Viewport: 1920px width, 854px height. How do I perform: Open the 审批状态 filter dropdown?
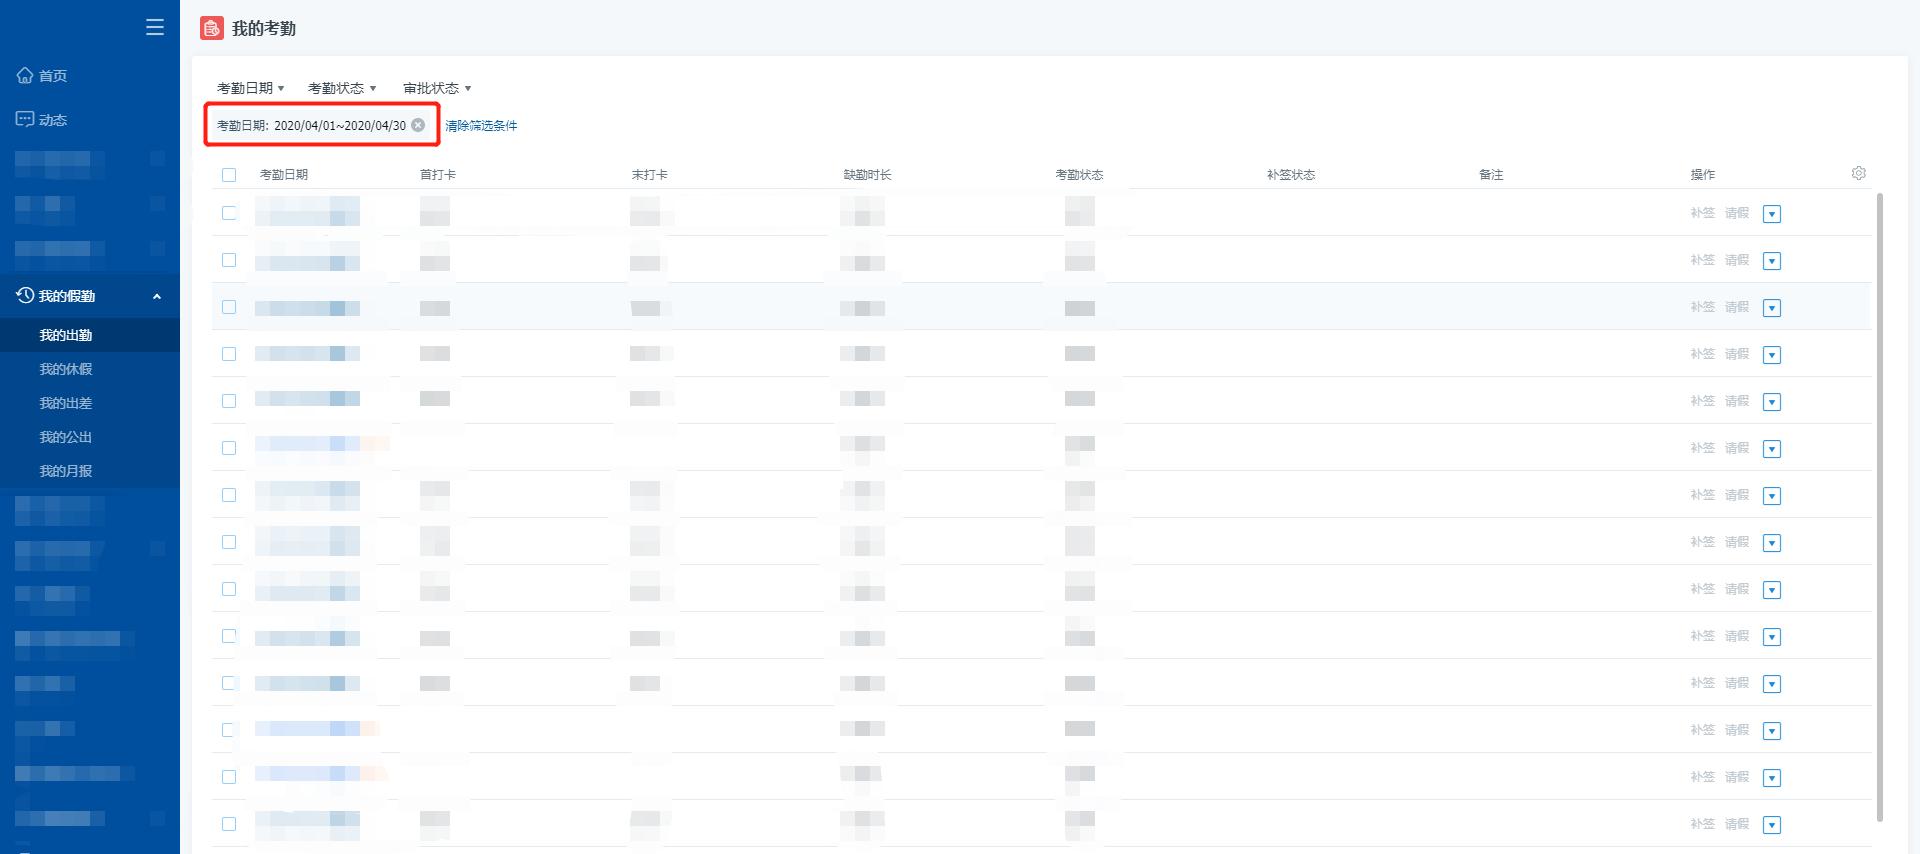[x=437, y=88]
